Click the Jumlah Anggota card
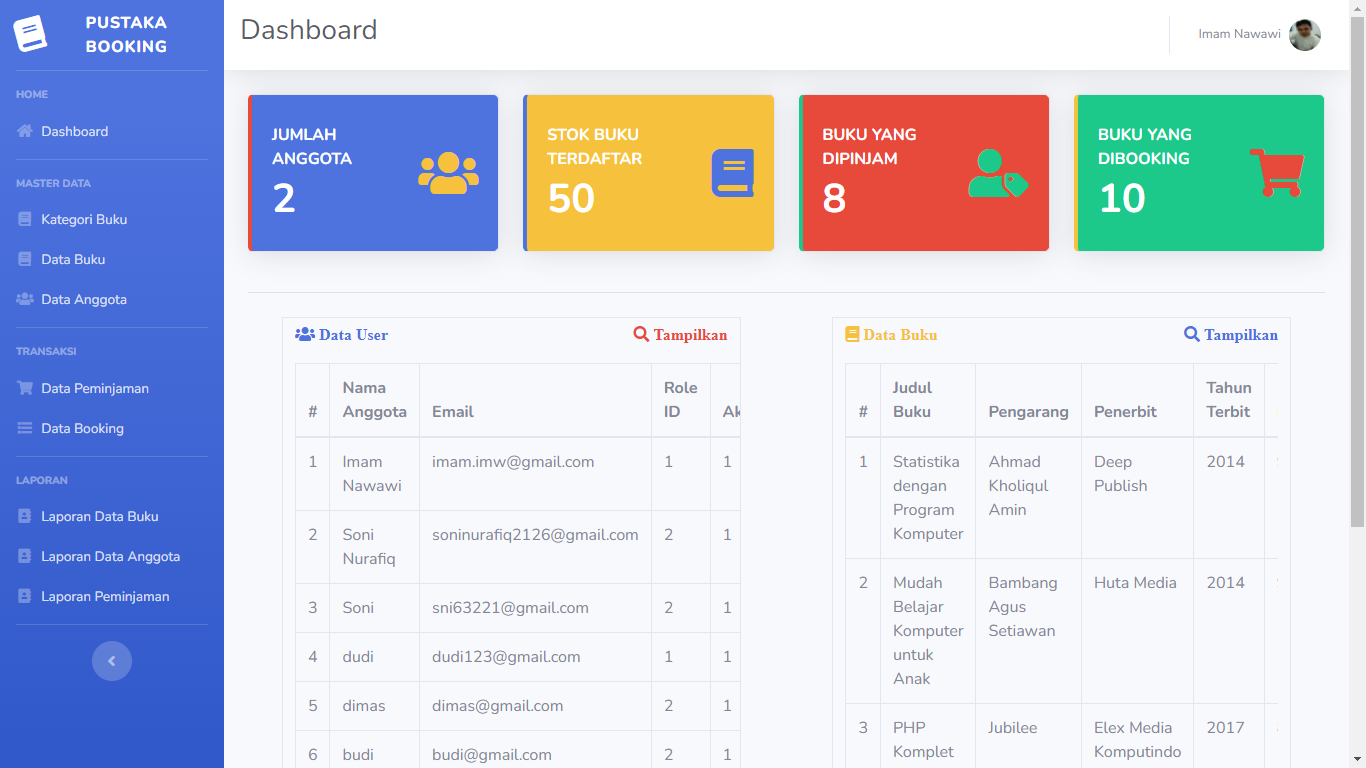The height and width of the screenshot is (768, 1366). [373, 173]
